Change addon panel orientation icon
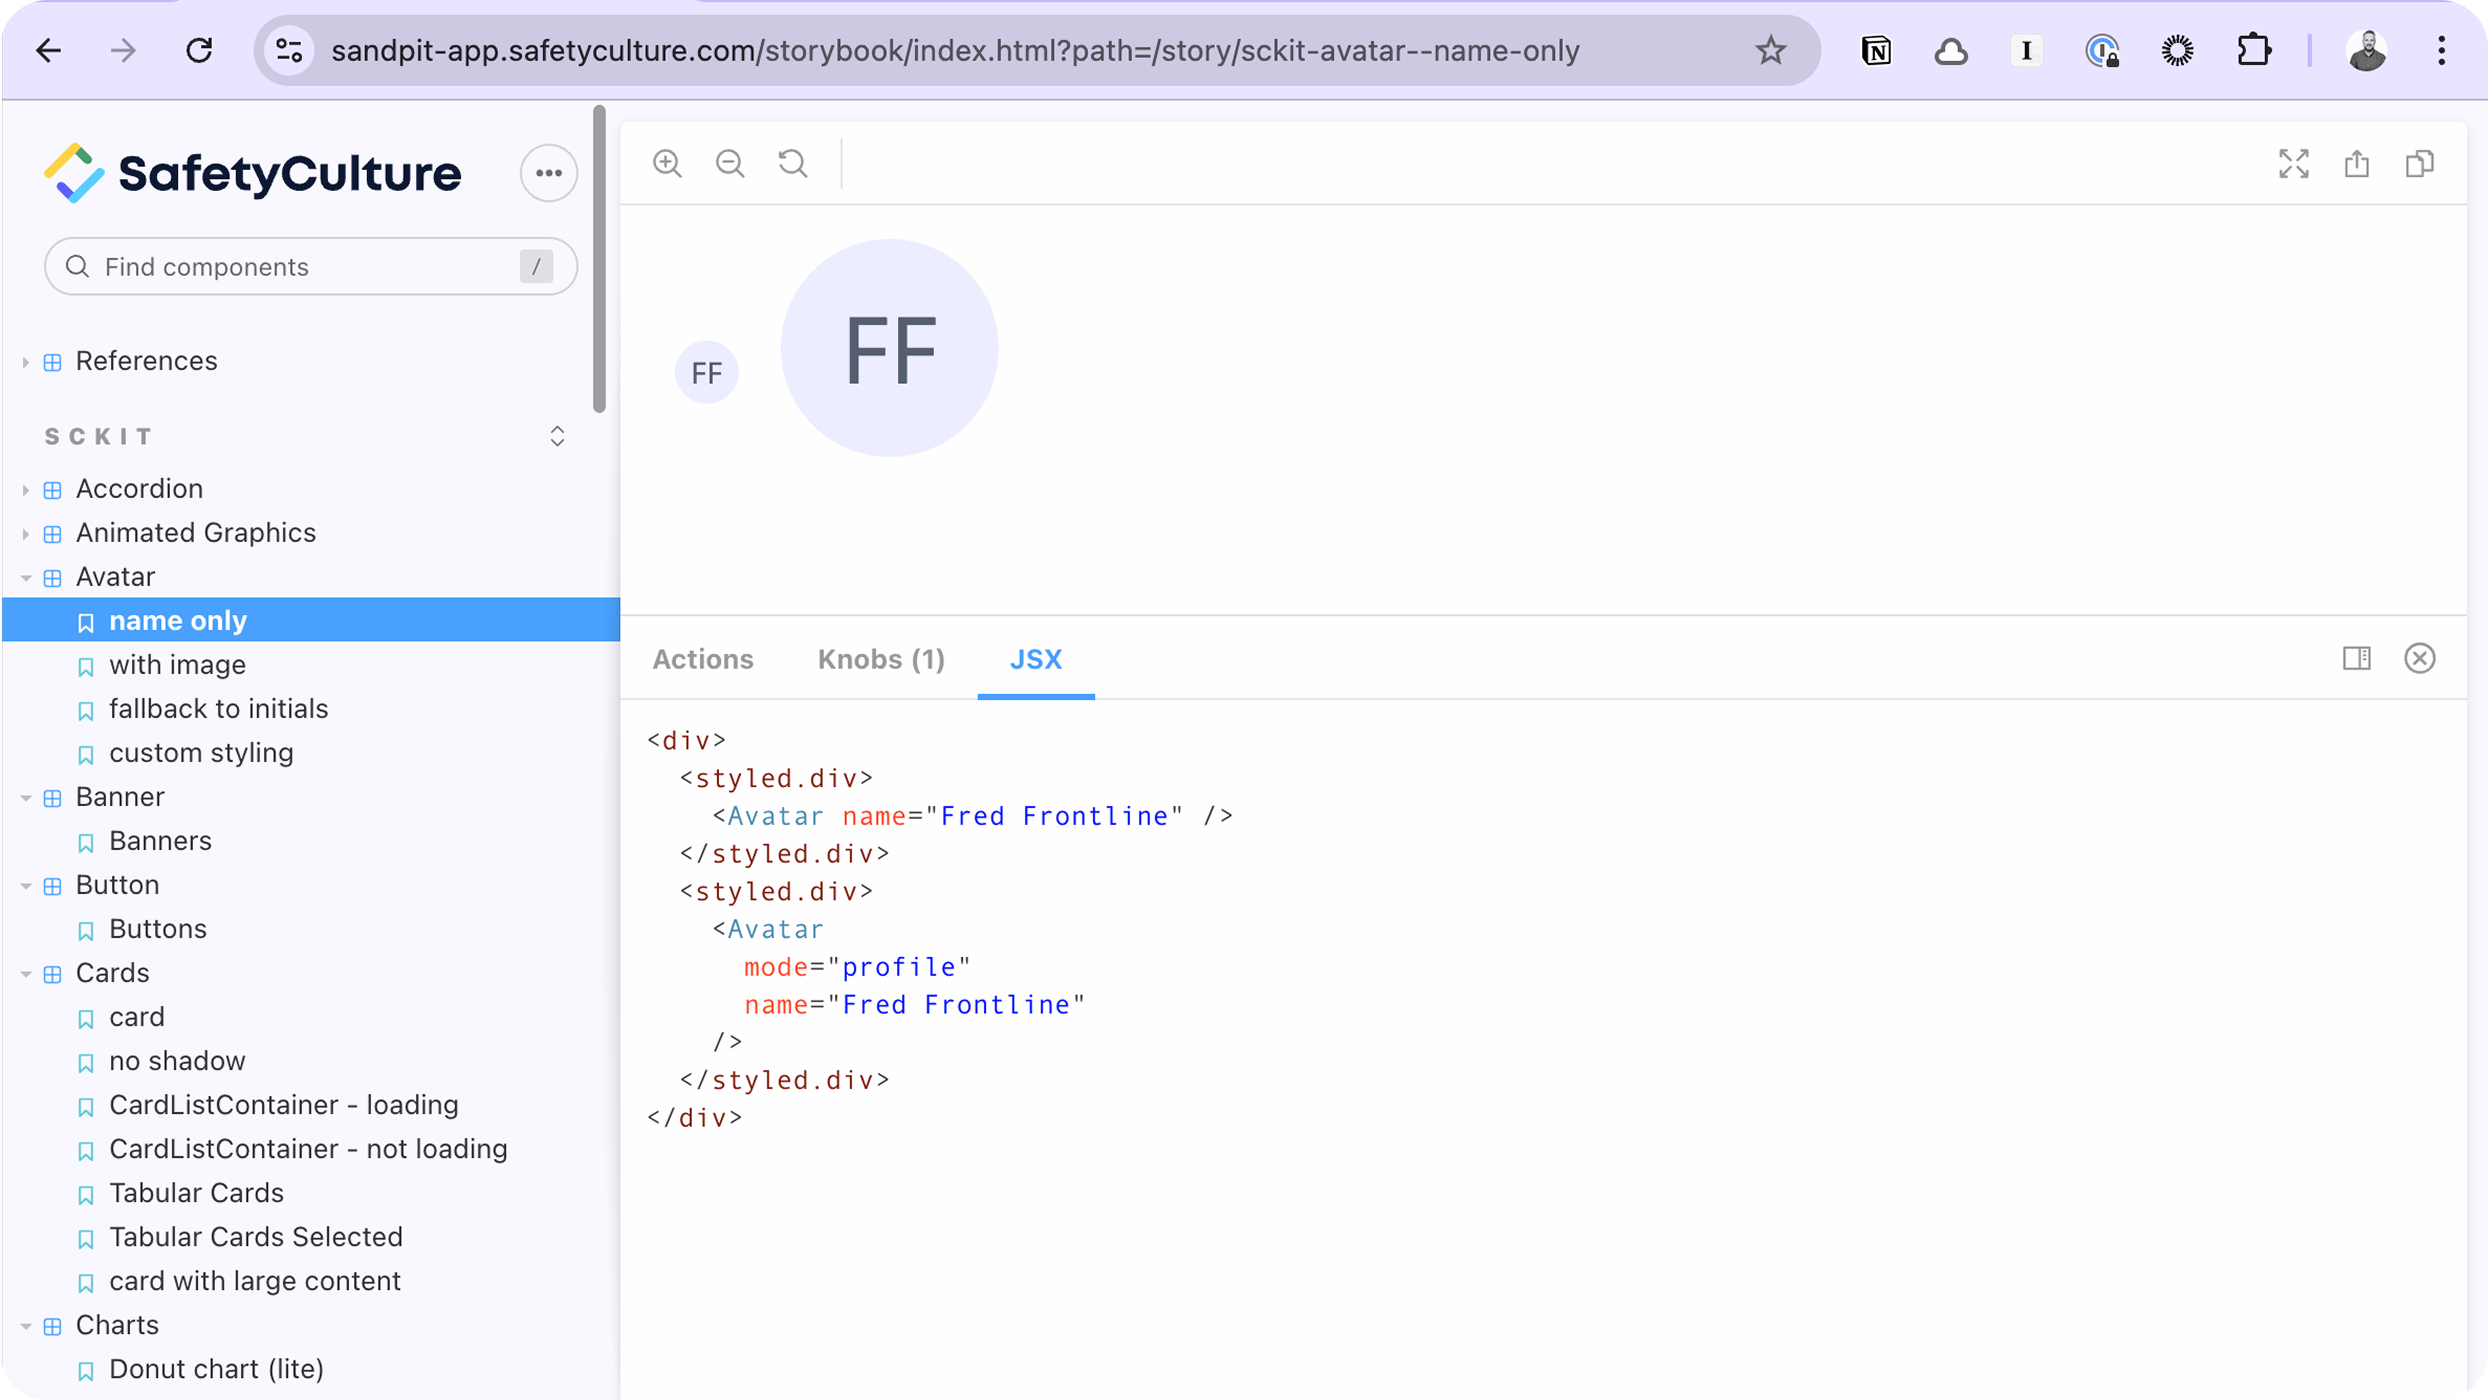 (x=2356, y=658)
